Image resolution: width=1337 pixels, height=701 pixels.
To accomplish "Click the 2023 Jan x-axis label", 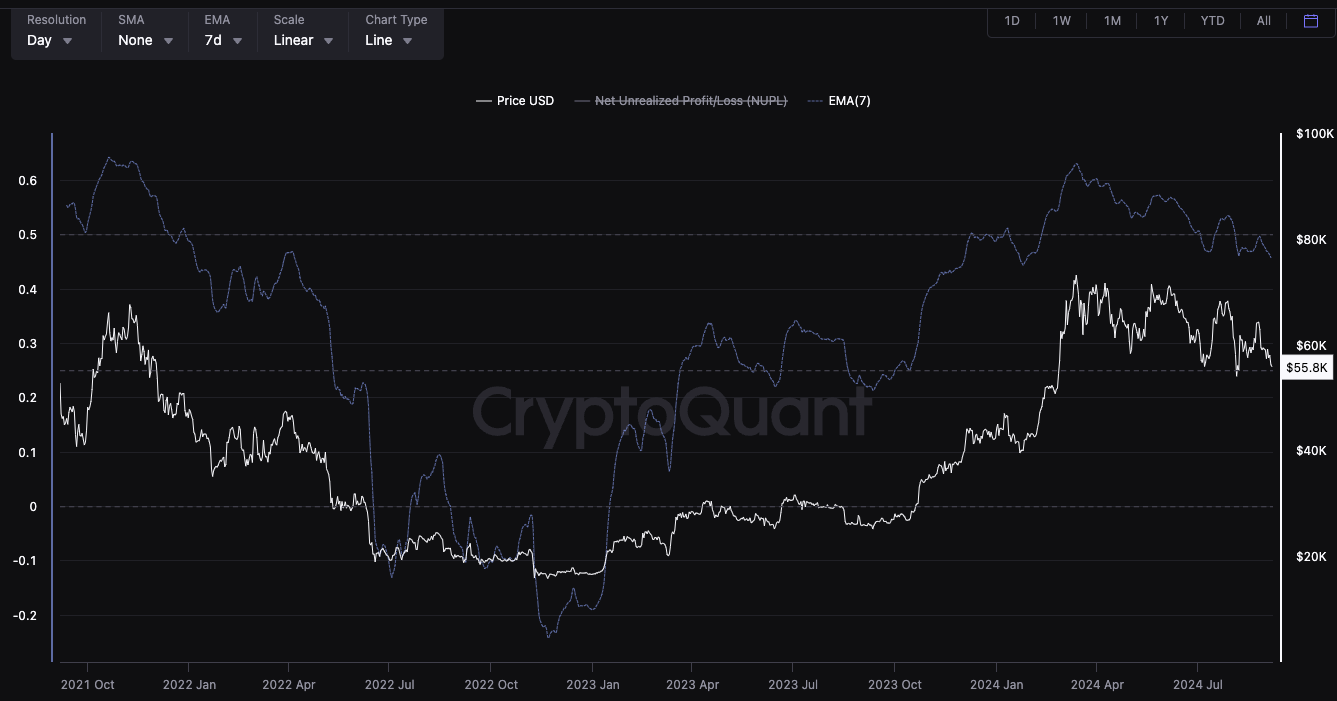I will coord(593,685).
